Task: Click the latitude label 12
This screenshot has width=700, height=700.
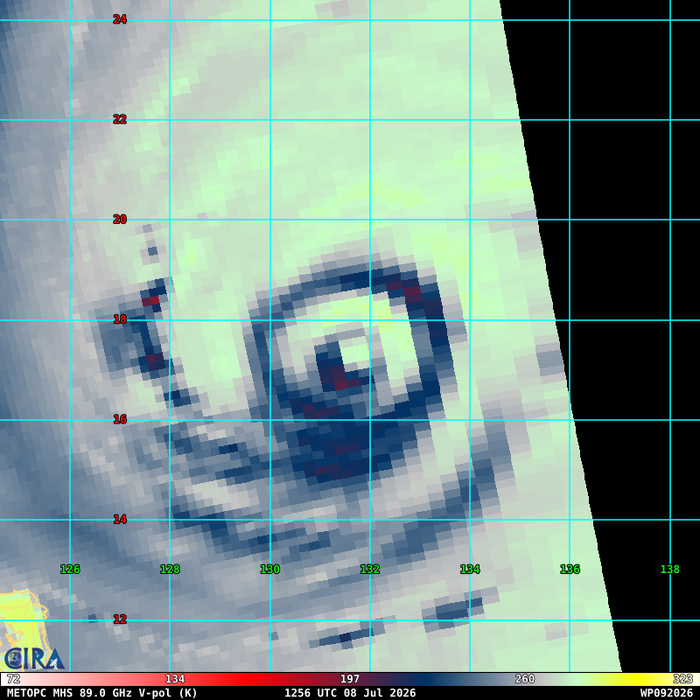Action: tap(120, 619)
